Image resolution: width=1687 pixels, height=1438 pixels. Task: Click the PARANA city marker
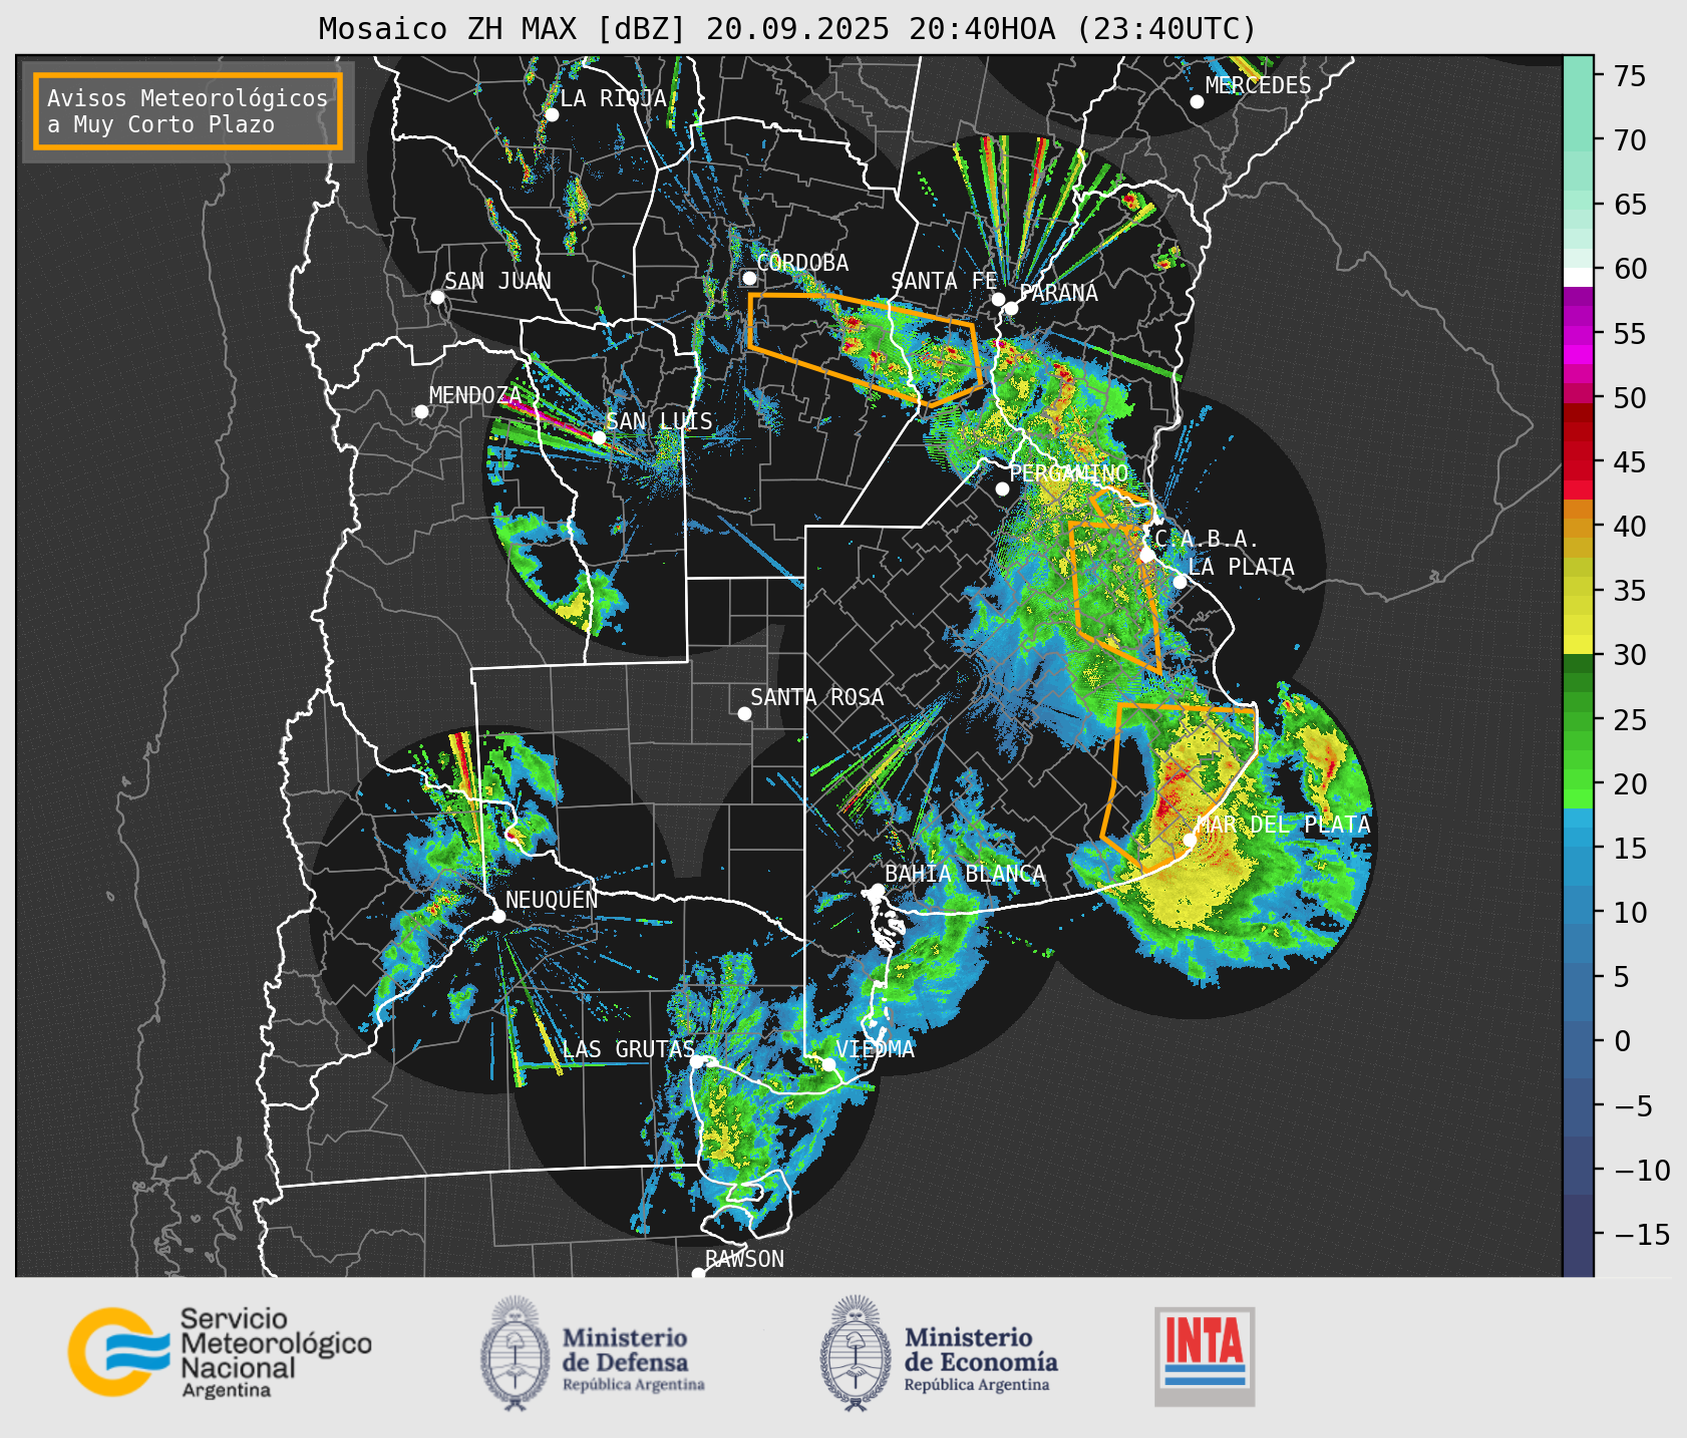tap(1011, 308)
